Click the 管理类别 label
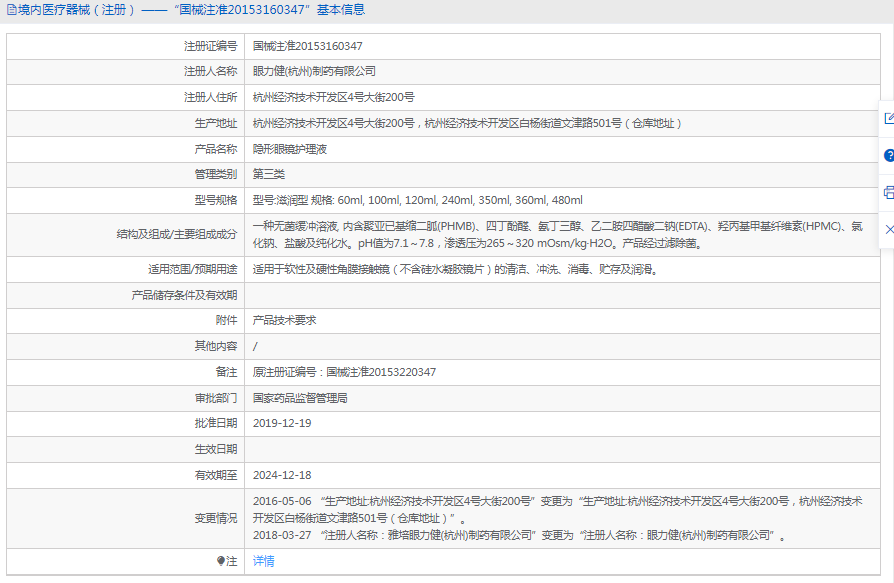 click(216, 174)
